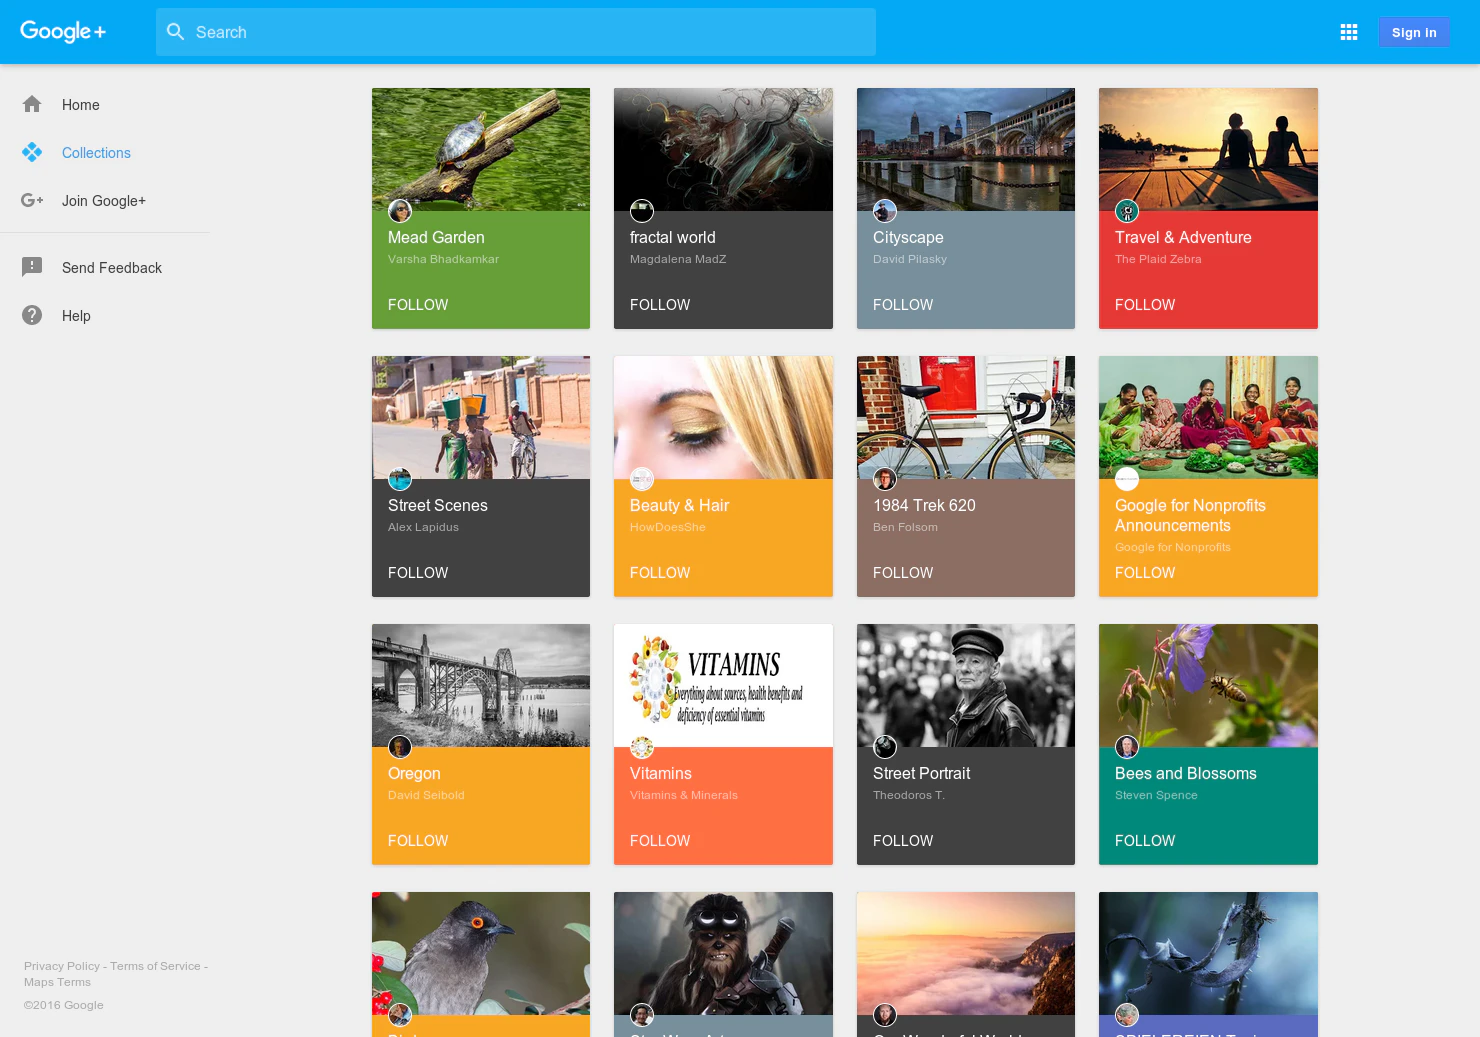Screen dimensions: 1480x1037
Task: Follow the Bees and Blossoms collection
Action: pyautogui.click(x=1145, y=840)
